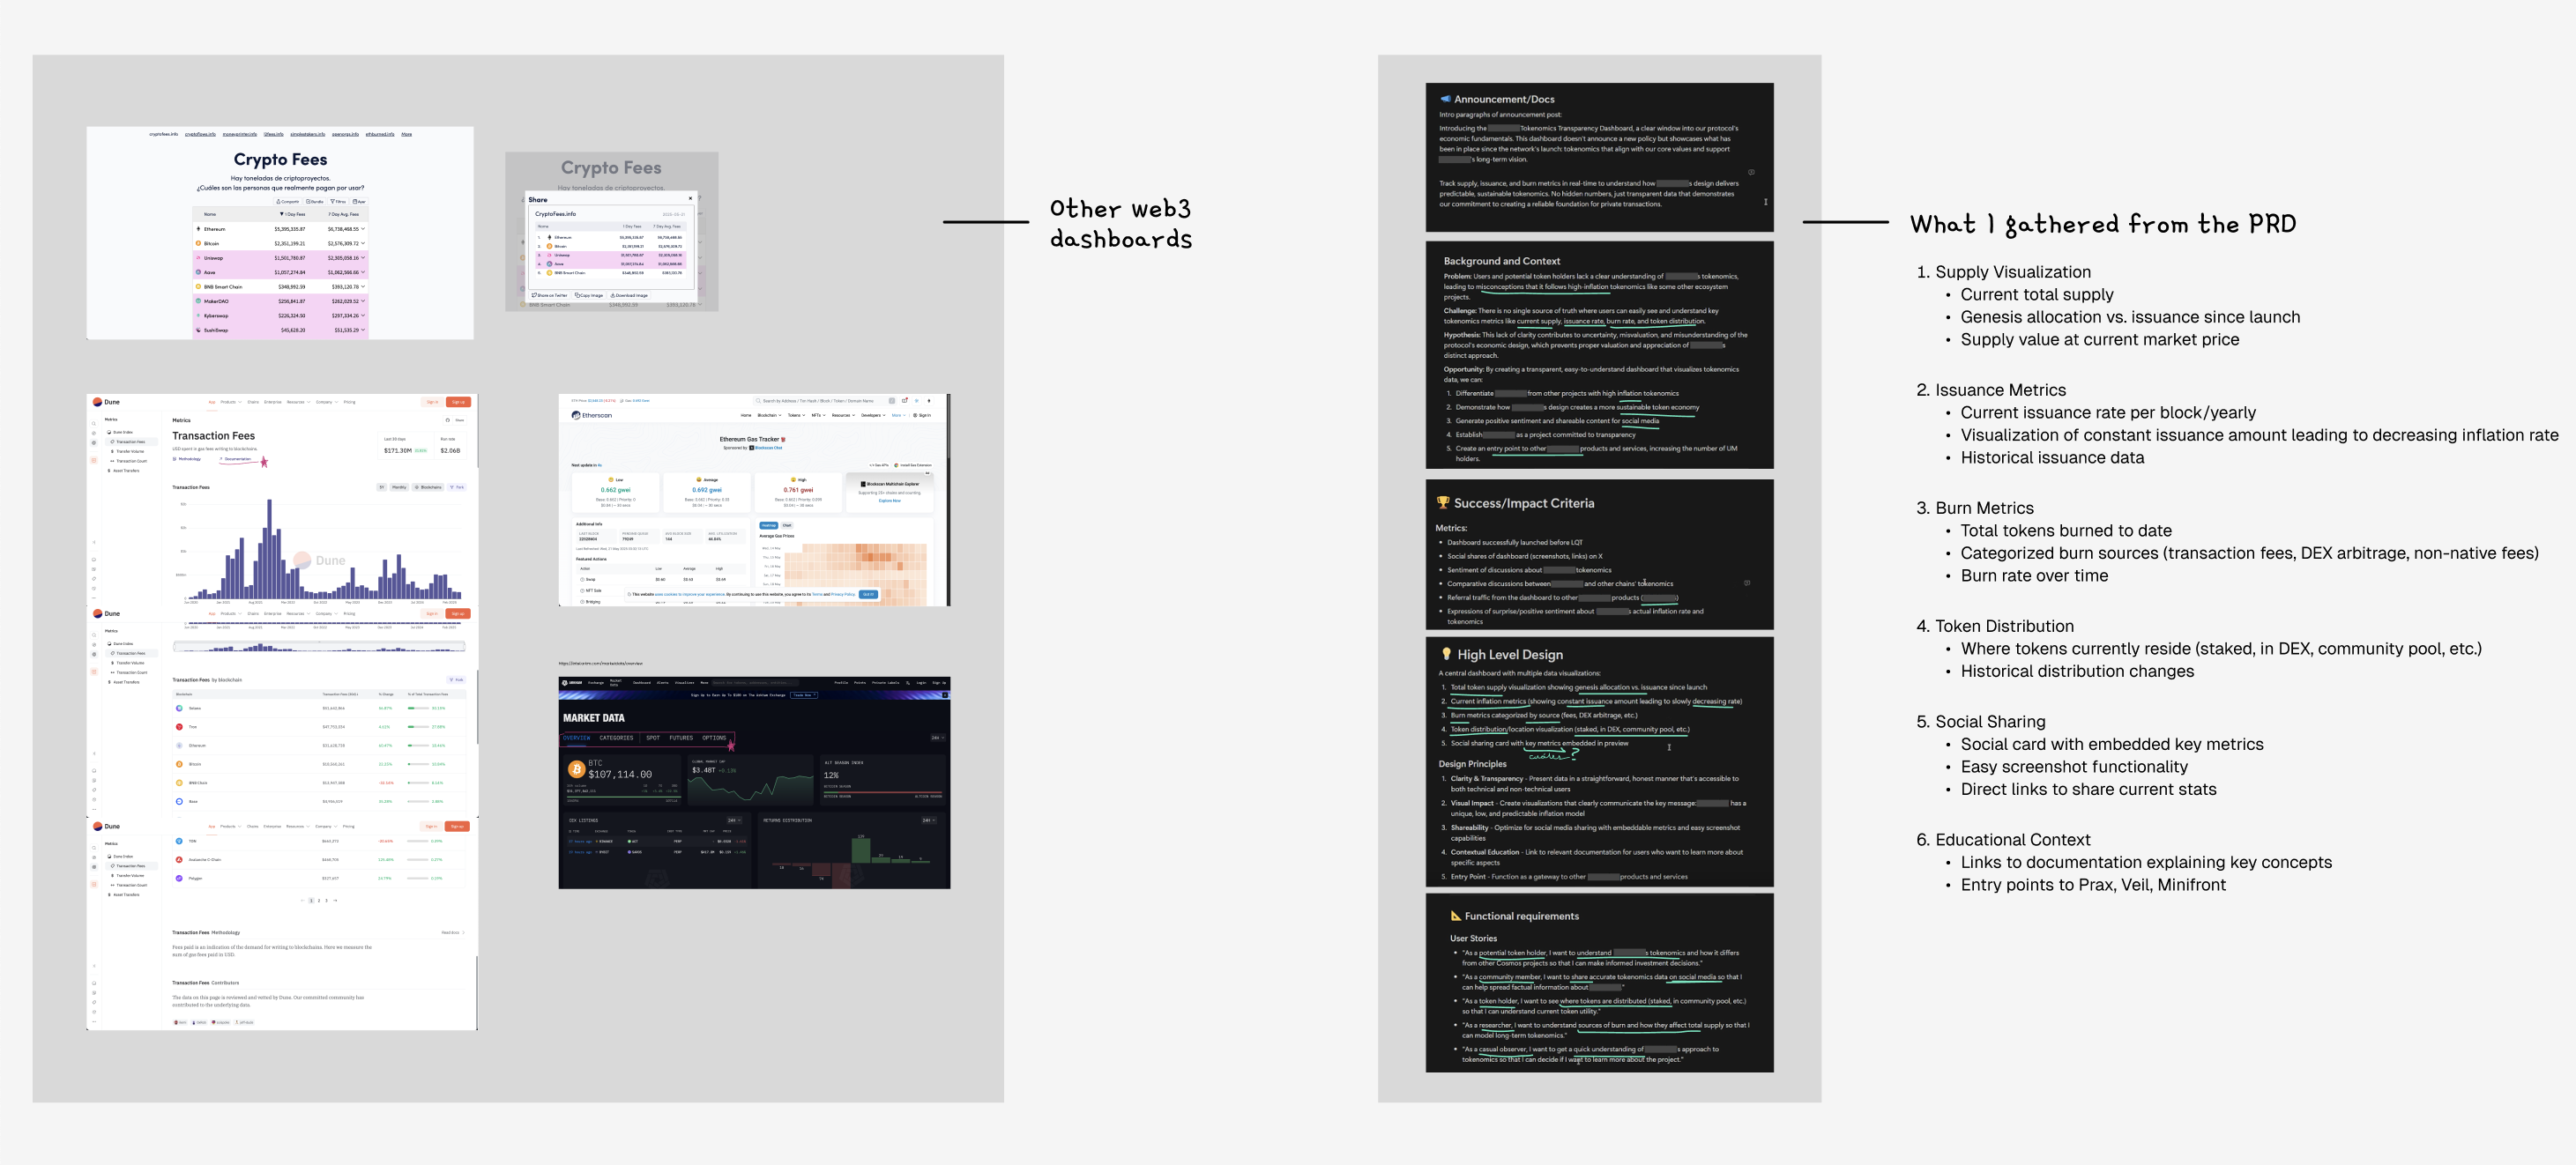Click BNB Smart Chain icon in Crypto Fees table
Viewport: 2576px width, 1165px height.
click(199, 287)
